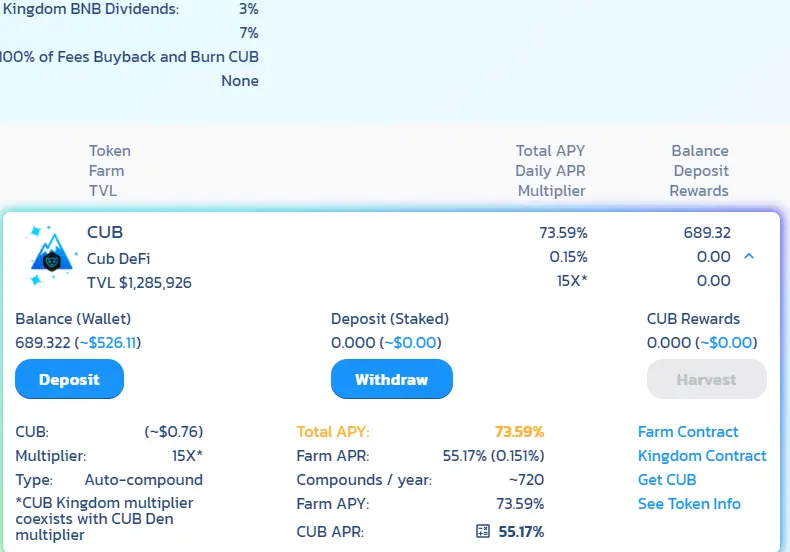Click the Farm column header
Screen dimensions: 790x552
pyautogui.click(x=106, y=171)
